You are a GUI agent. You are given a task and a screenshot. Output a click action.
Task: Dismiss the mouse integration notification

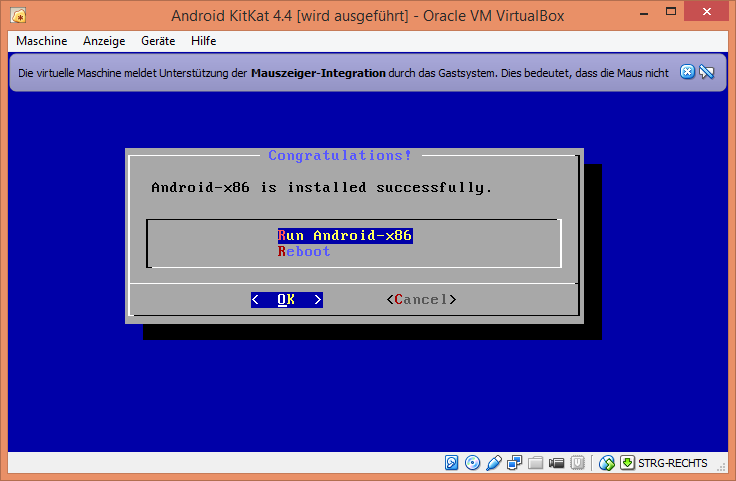click(x=687, y=72)
